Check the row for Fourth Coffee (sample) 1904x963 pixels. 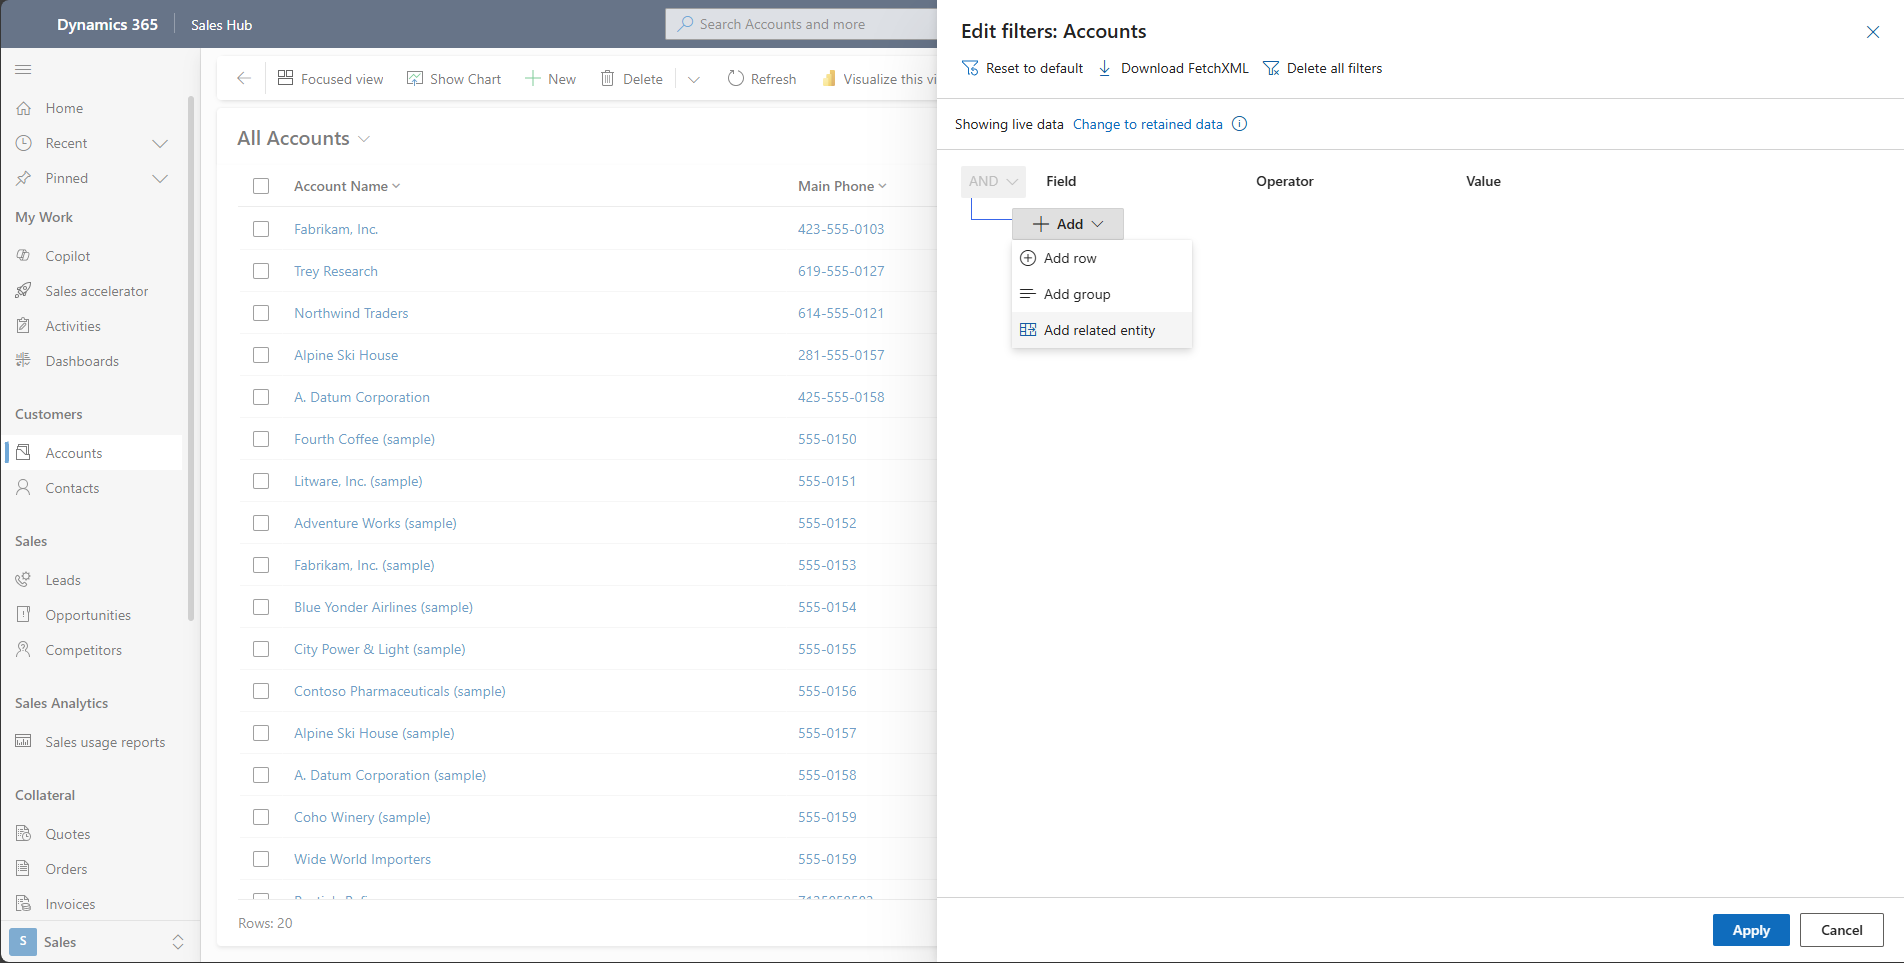[x=261, y=439]
